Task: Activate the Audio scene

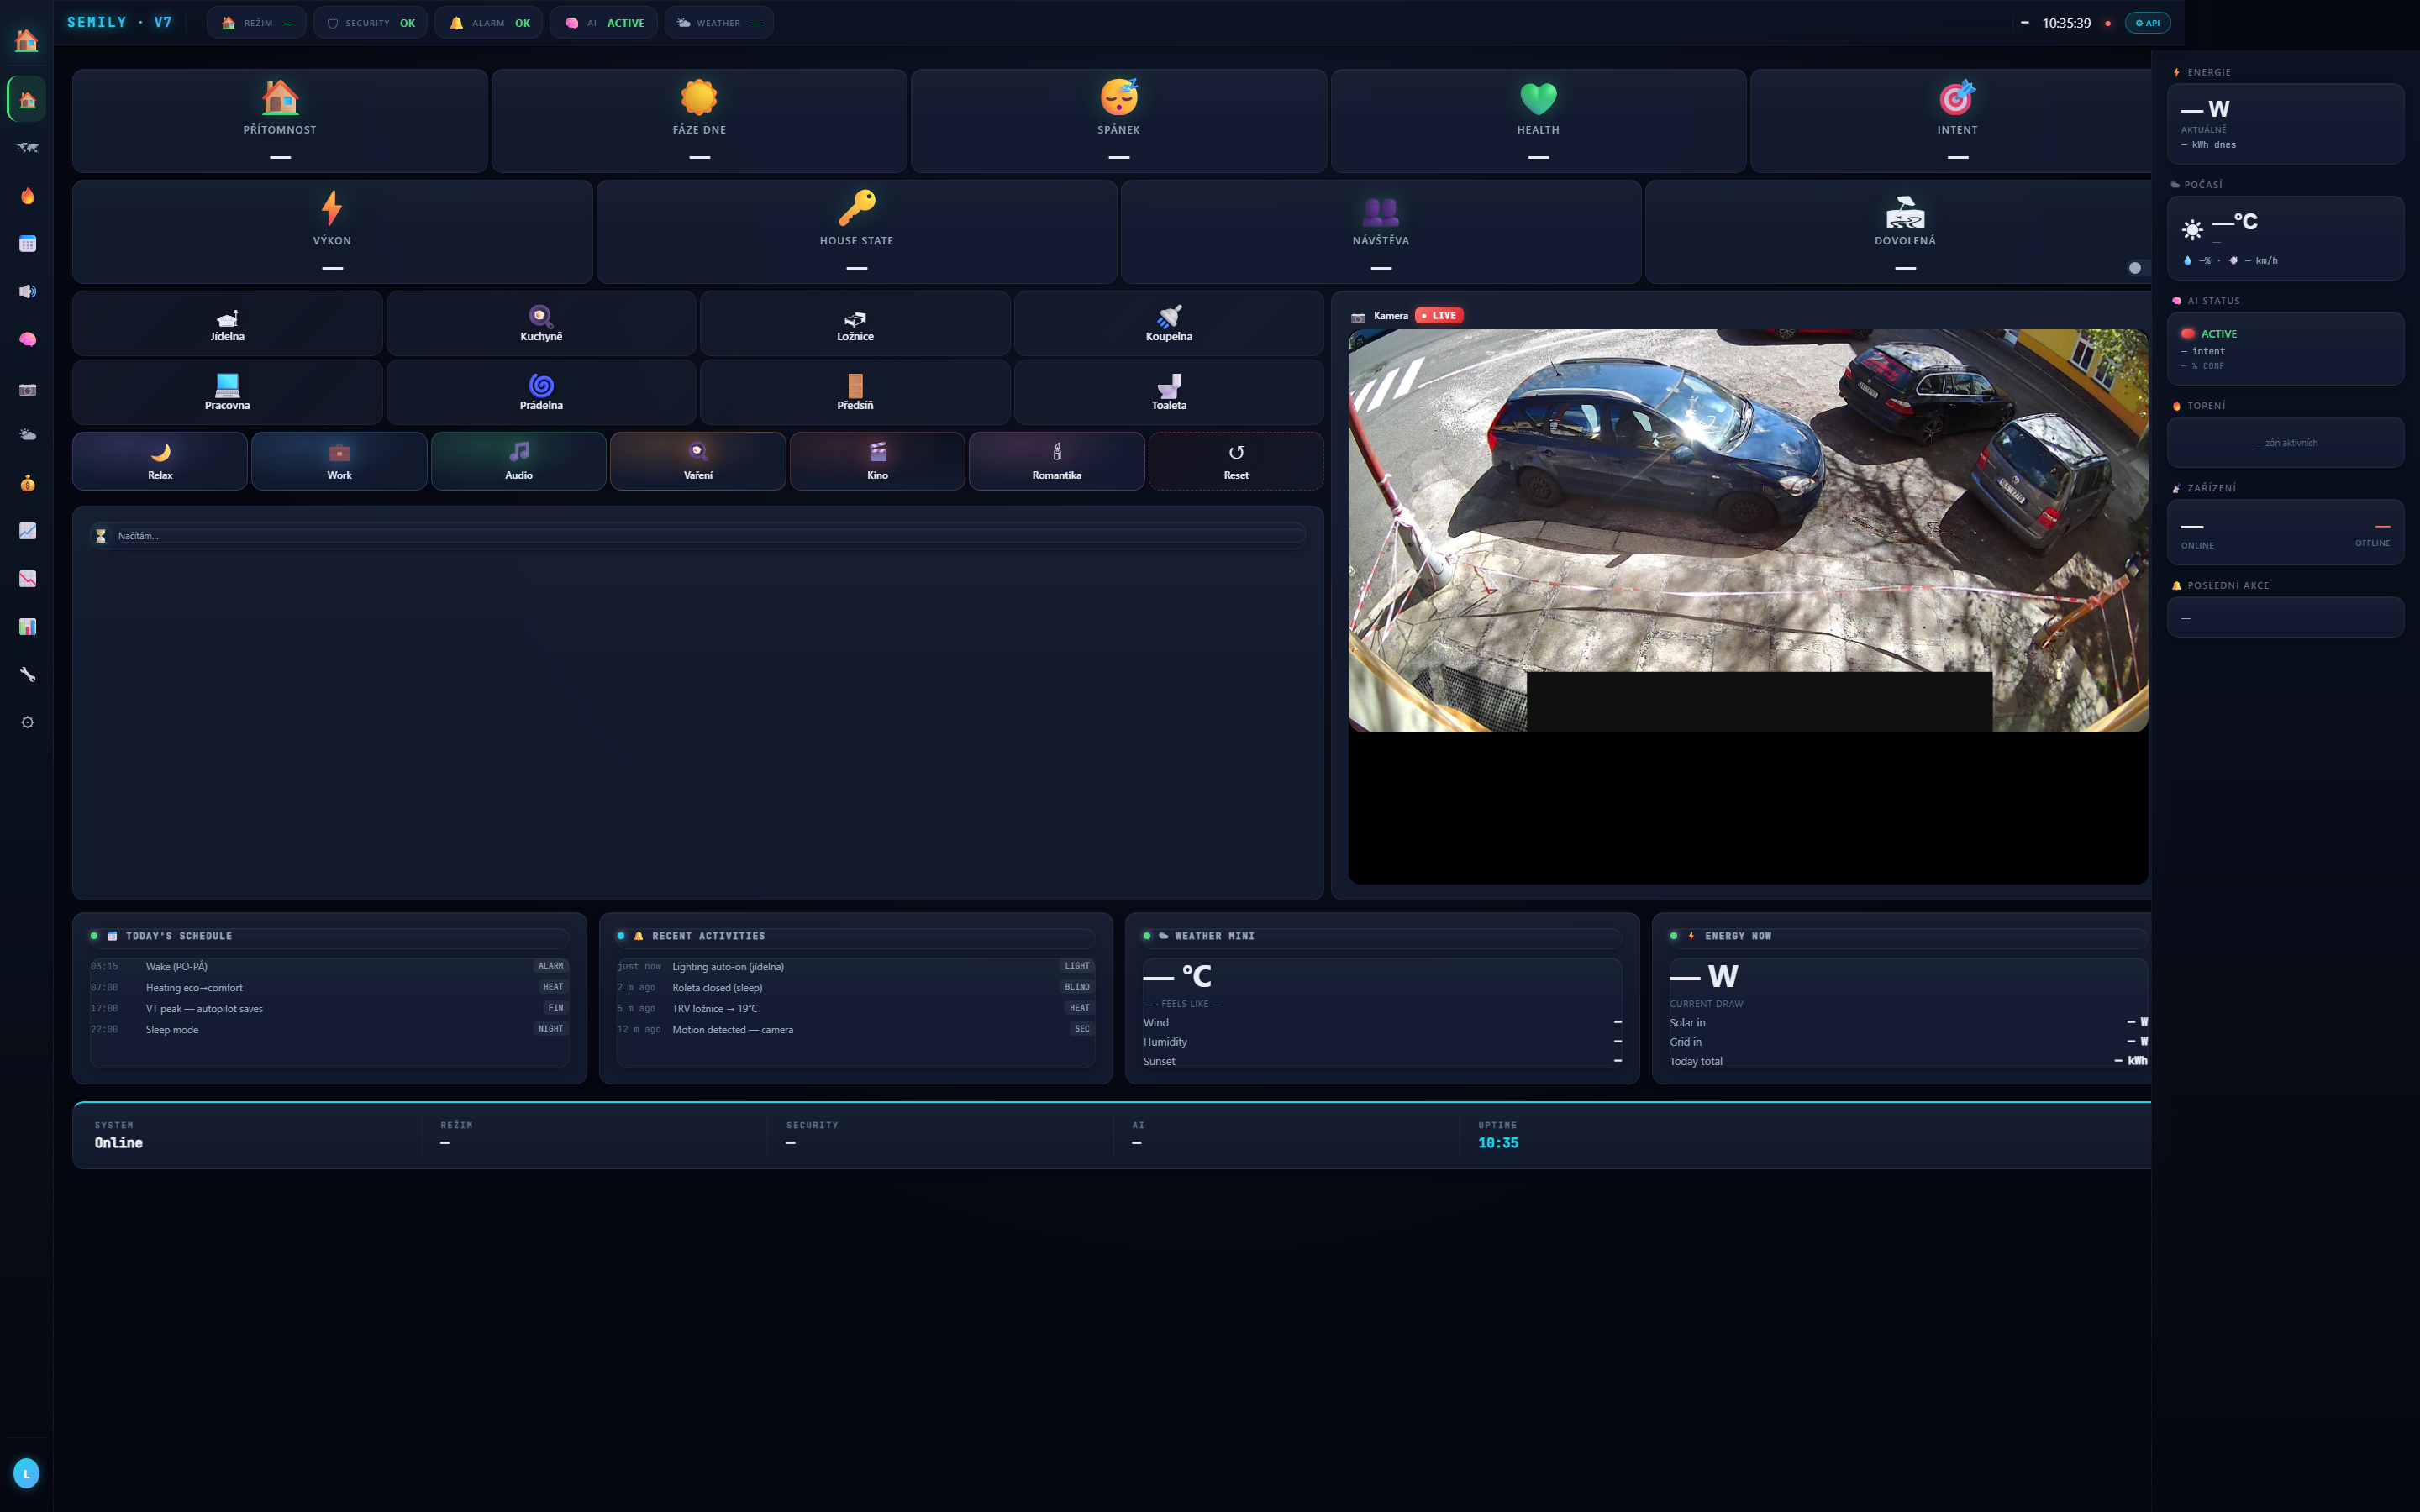Action: (518, 461)
